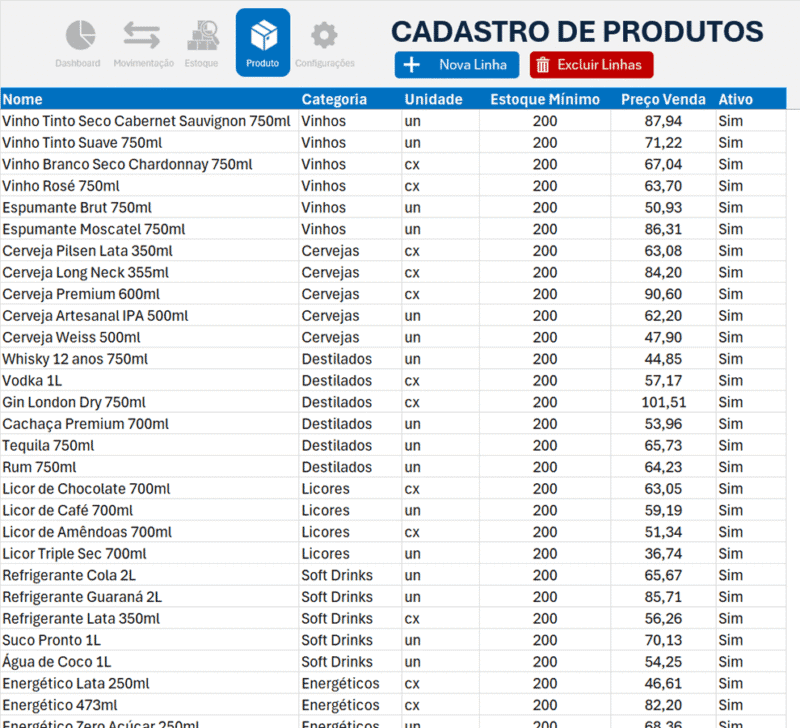Open Configurações gear icon
The width and height of the screenshot is (800, 728).
pyautogui.click(x=324, y=35)
